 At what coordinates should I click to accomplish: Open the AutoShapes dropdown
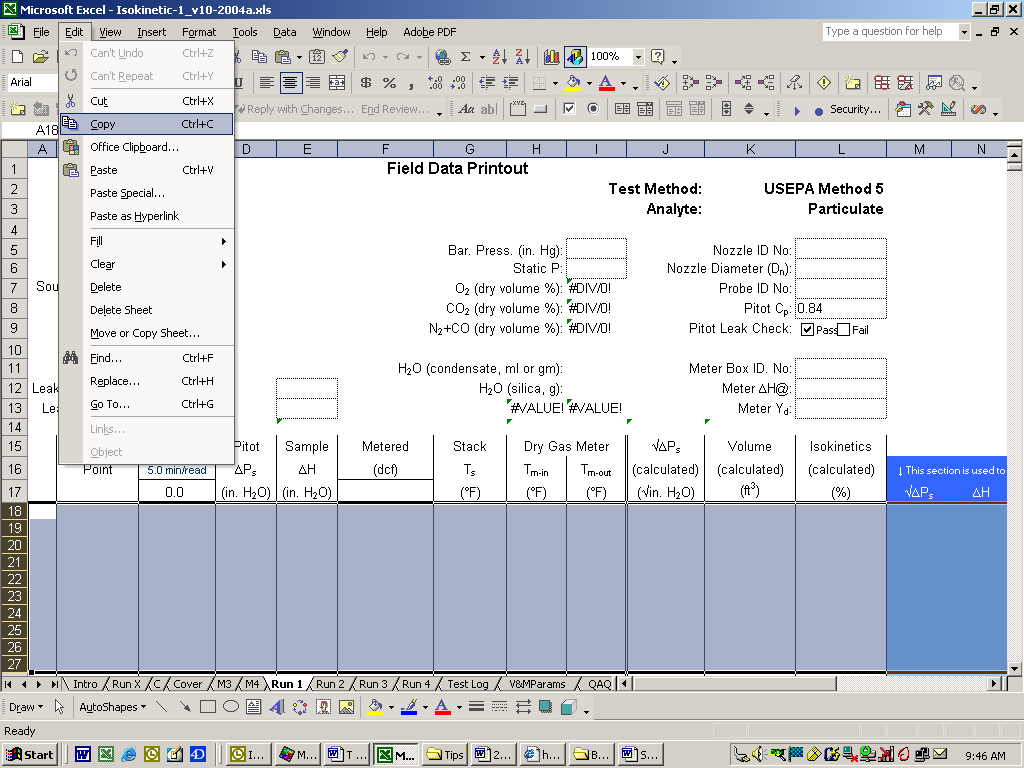click(x=112, y=707)
